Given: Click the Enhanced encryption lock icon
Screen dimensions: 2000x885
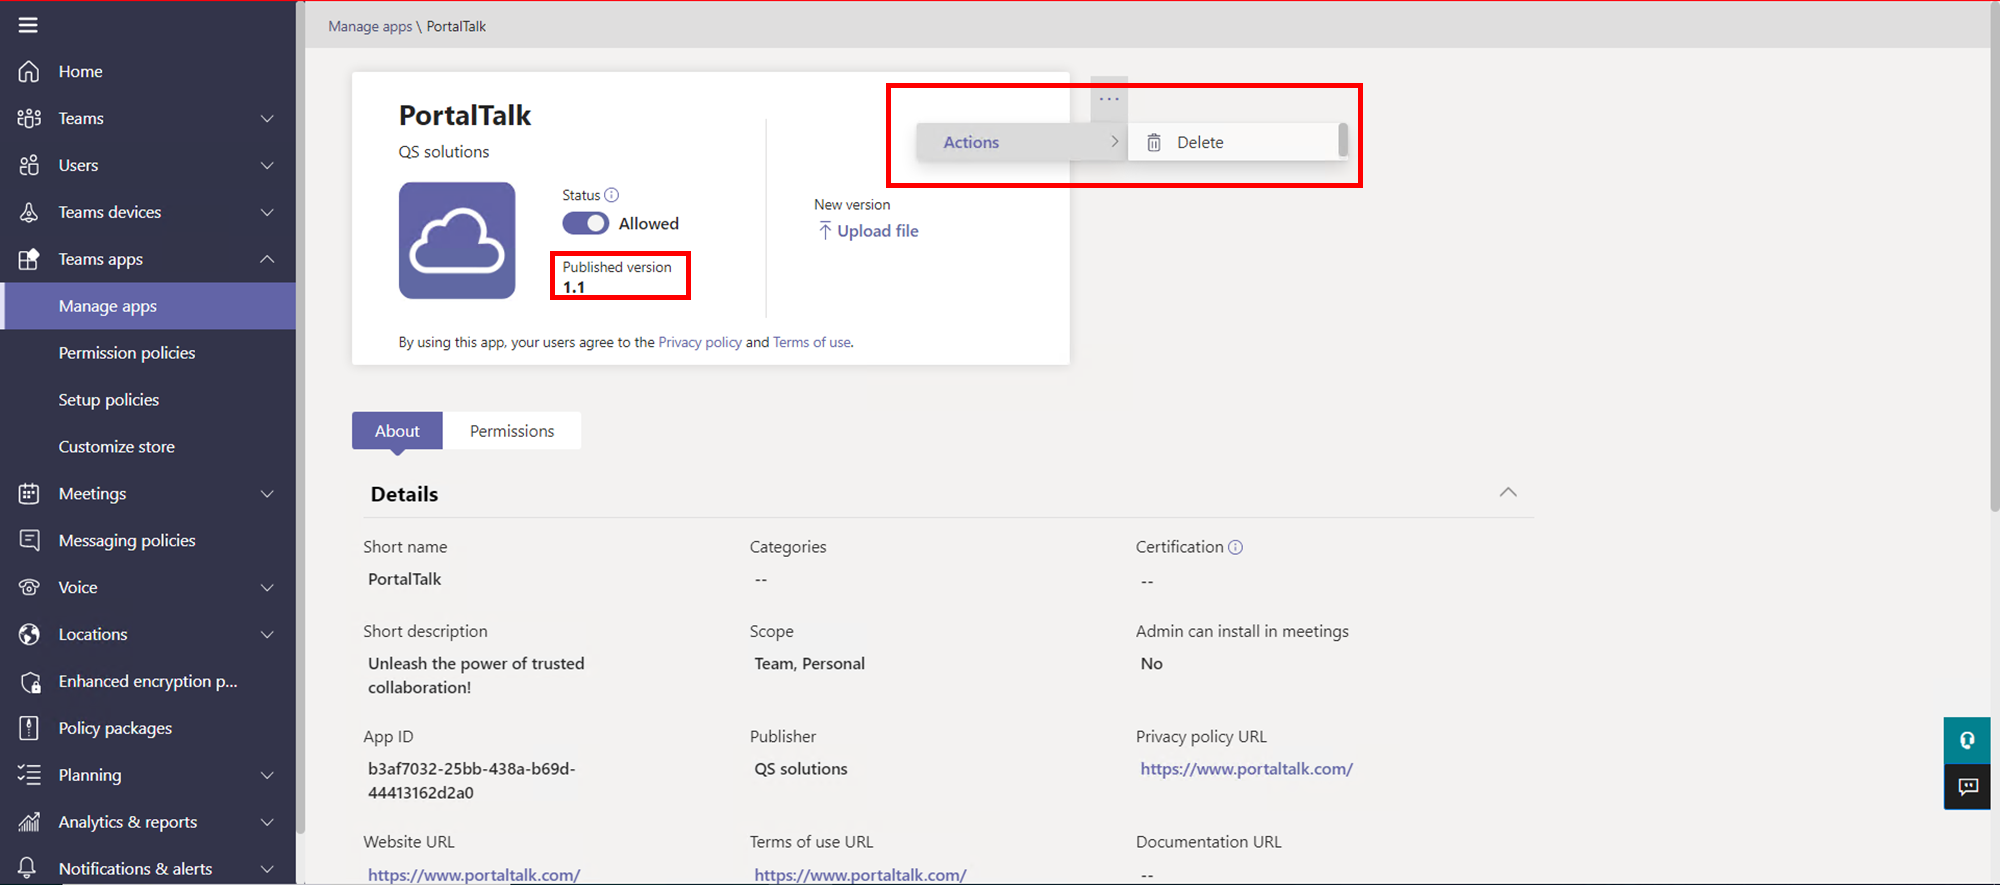Looking at the screenshot, I should coord(30,682).
